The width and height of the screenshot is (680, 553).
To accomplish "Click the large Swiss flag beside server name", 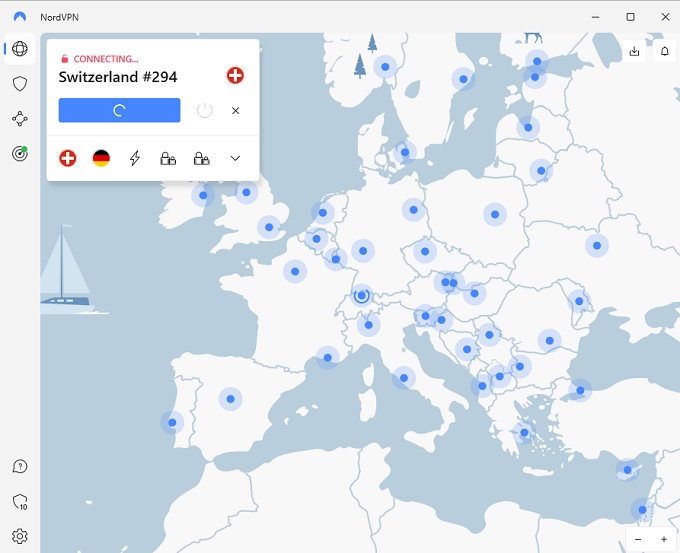I will tap(235, 75).
